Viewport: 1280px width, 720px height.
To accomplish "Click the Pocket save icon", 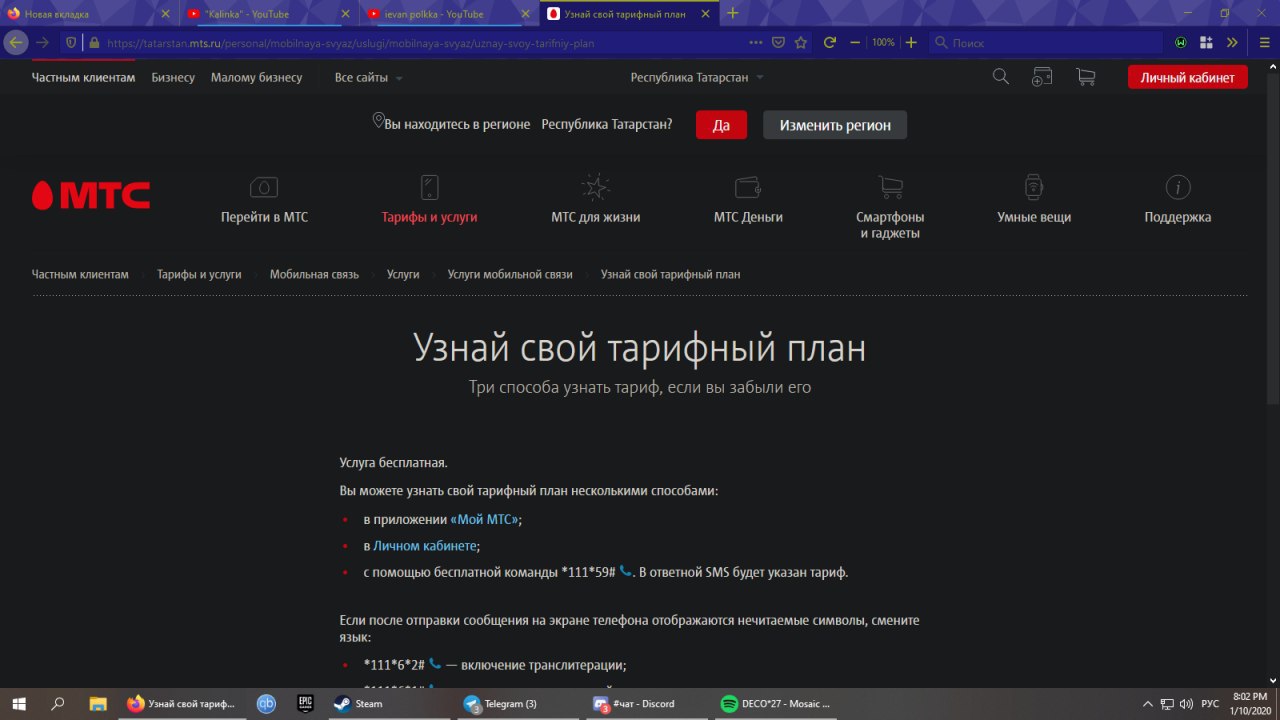I will tap(779, 43).
